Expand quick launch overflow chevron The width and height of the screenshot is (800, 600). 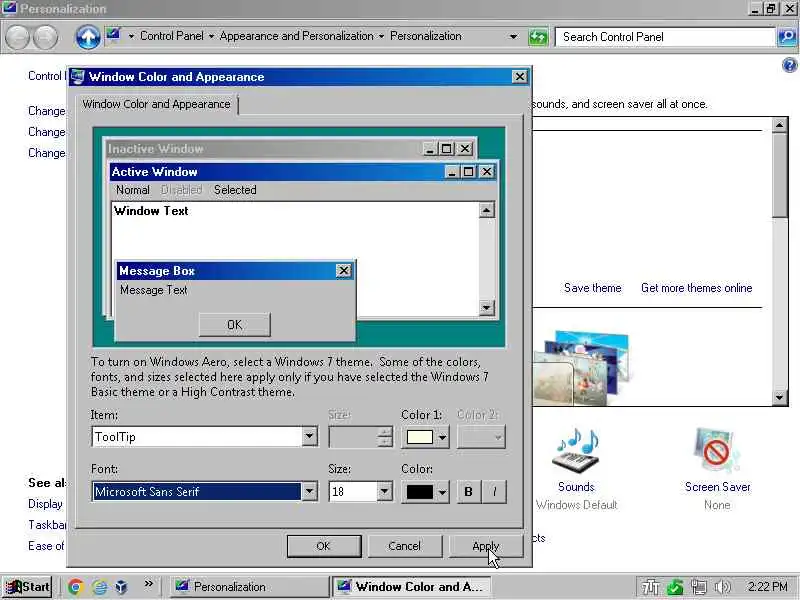[x=148, y=583]
